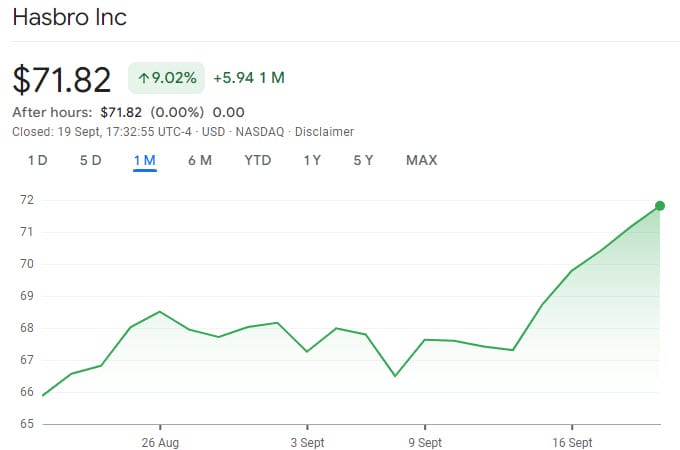This screenshot has height=450, width=680.
Task: Click the 9 Sept axis label
Action: (425, 441)
